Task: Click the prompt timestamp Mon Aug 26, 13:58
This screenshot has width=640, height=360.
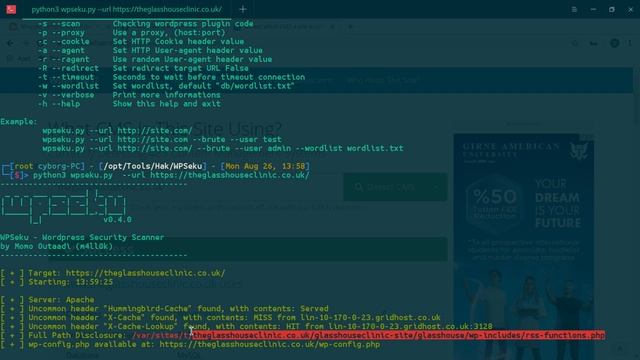Action: click(265, 166)
